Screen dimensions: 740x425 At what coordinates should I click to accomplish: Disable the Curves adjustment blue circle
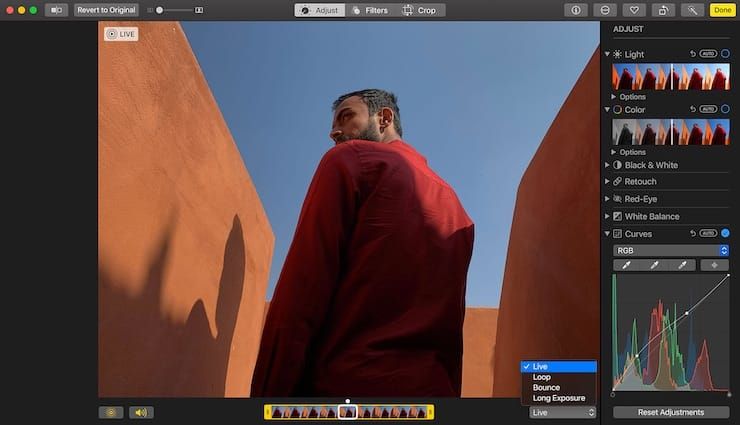click(x=725, y=233)
